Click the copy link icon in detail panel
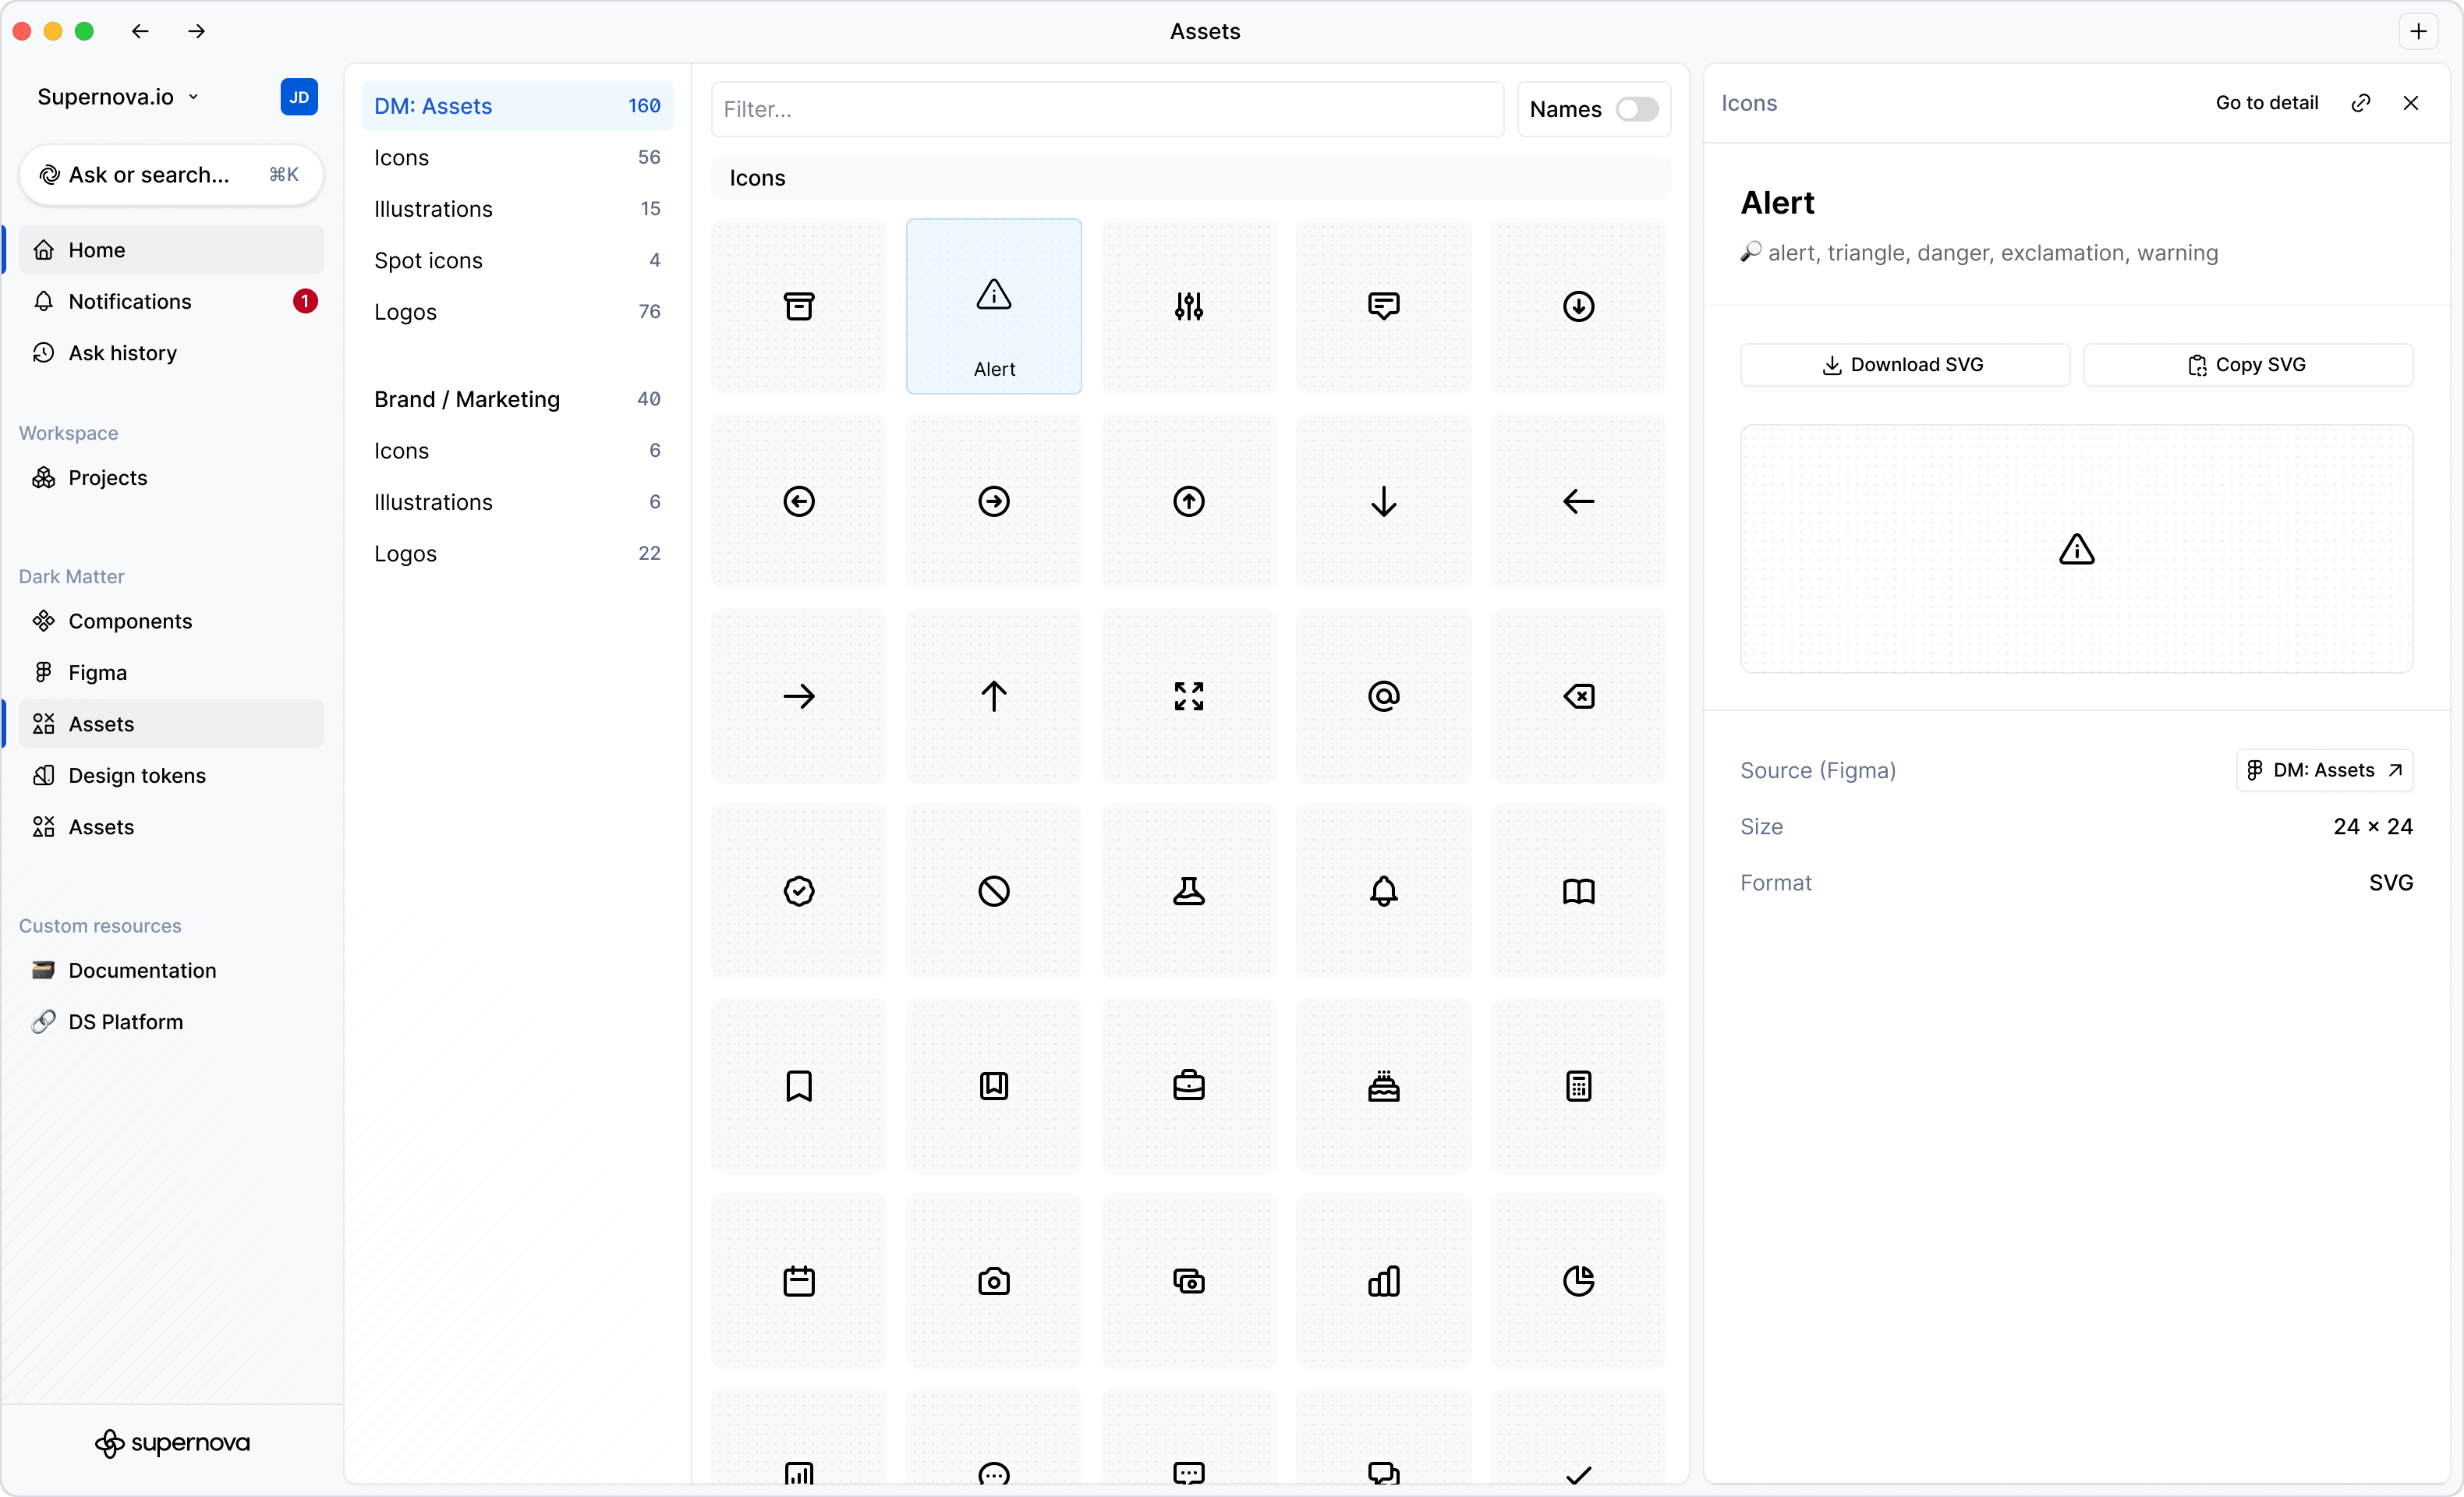The width and height of the screenshot is (2464, 1497). coord(2360,103)
